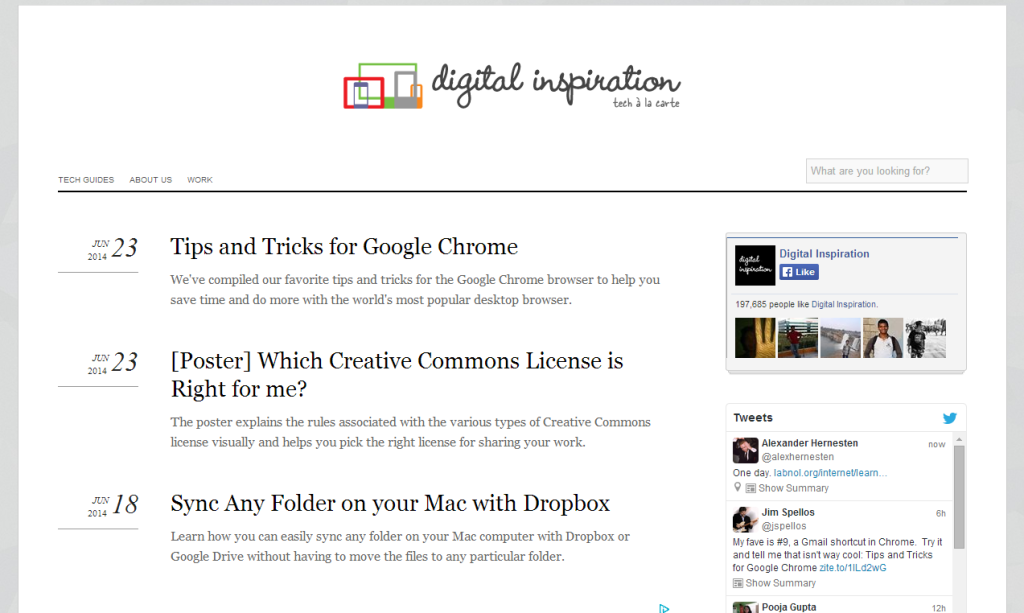Click the Tweets scrollbar up arrow

[959, 439]
